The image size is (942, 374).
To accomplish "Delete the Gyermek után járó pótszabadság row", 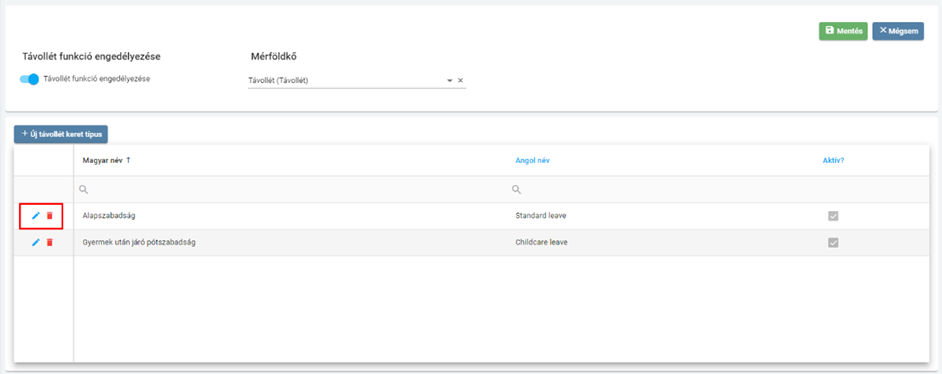I will pos(50,243).
